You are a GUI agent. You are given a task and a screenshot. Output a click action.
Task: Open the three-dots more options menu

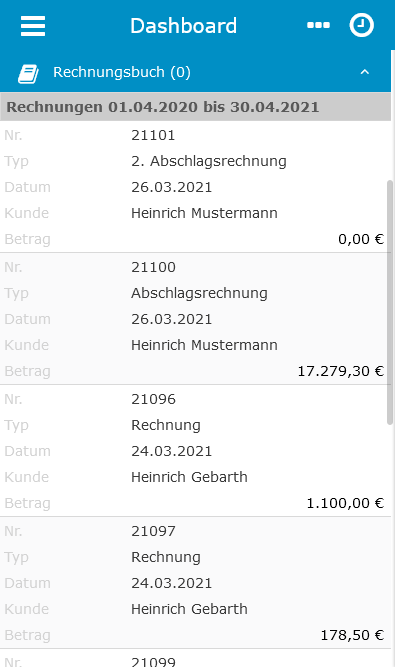318,26
